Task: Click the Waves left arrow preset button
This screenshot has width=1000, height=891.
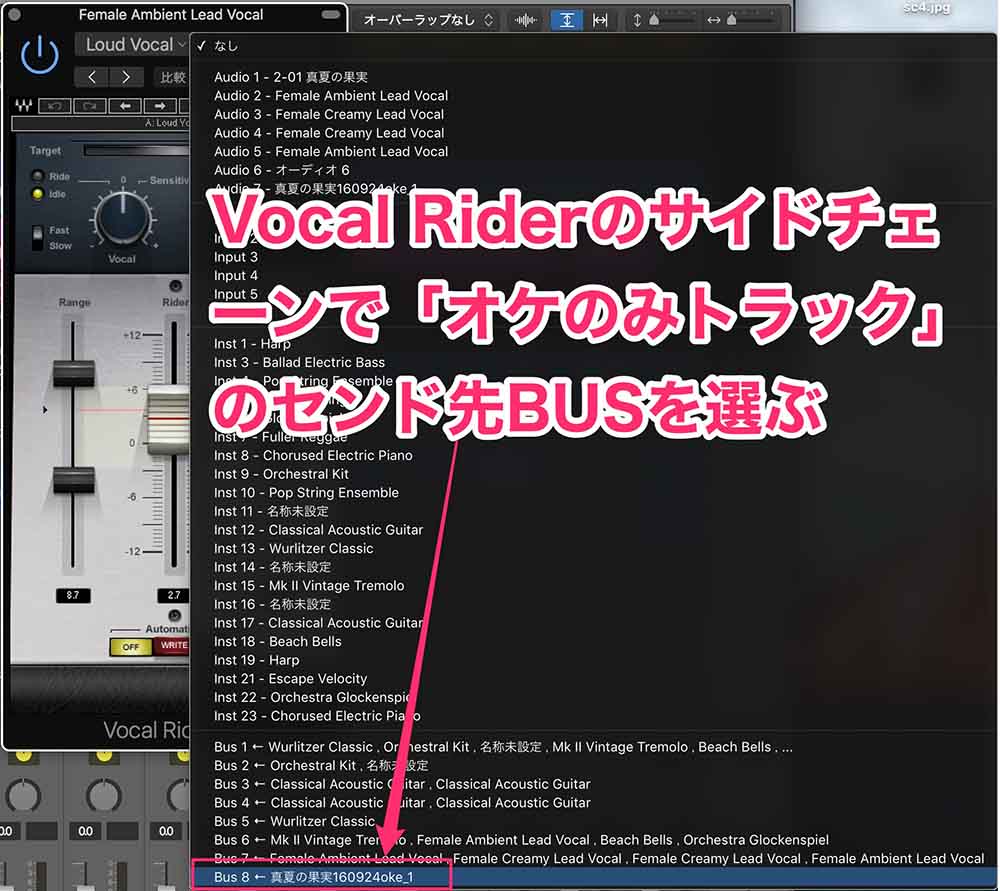Action: tap(125, 106)
